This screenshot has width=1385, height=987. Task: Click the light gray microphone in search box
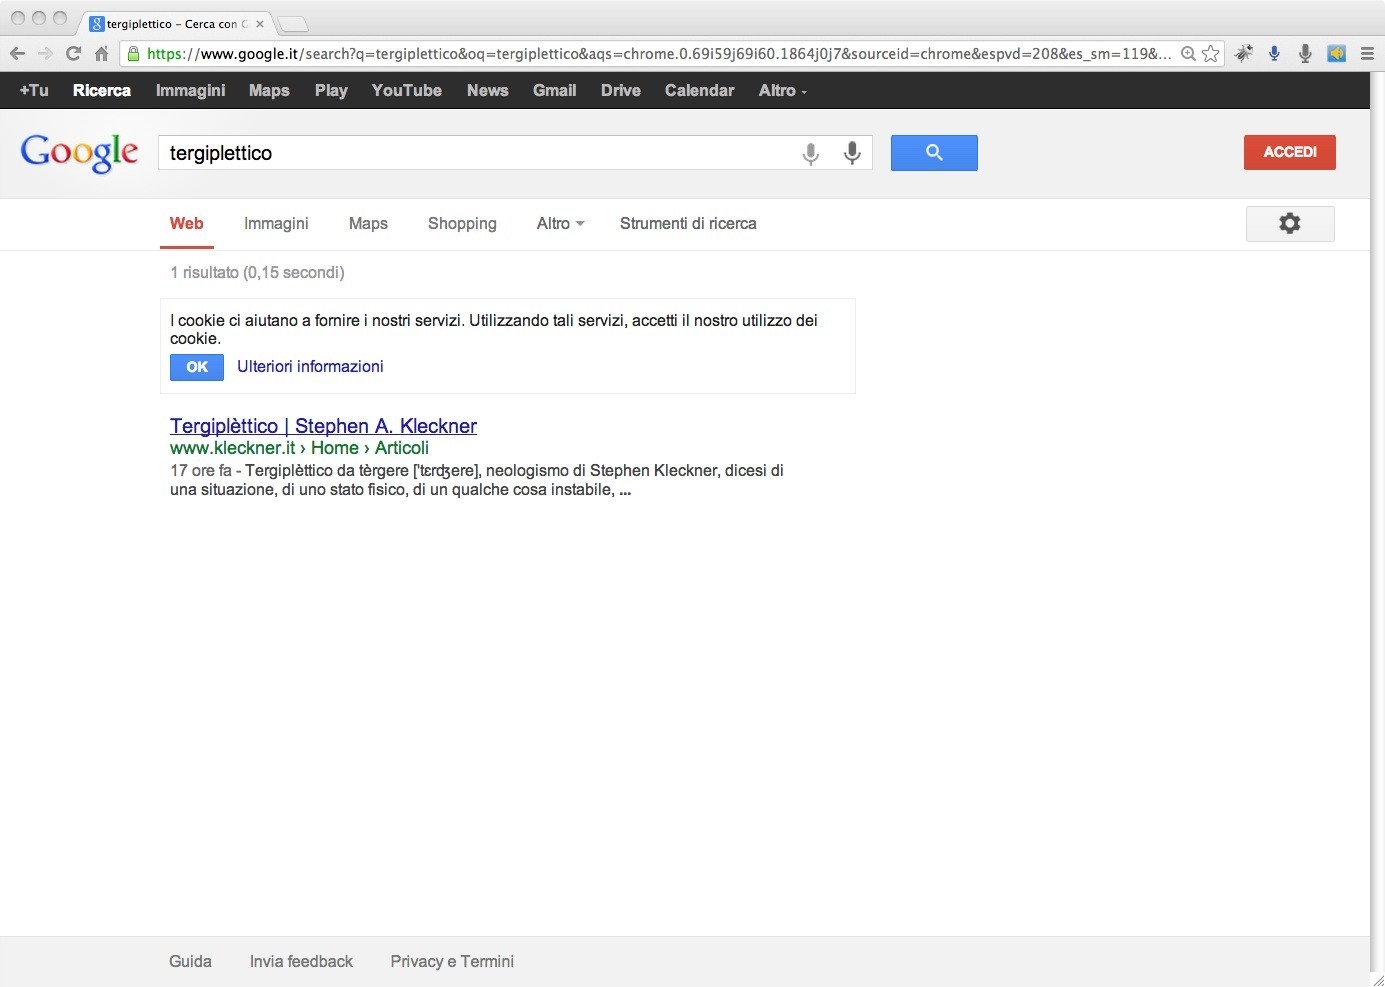[x=811, y=153]
